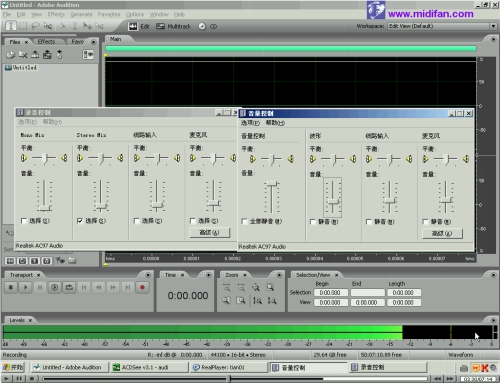Click the Close File icon in Files panel
Viewport: 500px width, 383px height.
23,54
